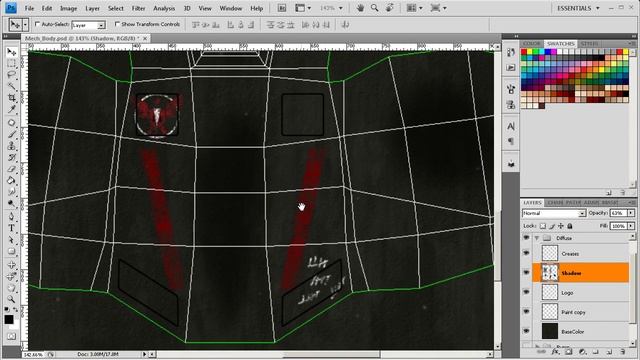This screenshot has width=640, height=360.
Task: Select the Move tool in toolbox
Action: (11, 52)
